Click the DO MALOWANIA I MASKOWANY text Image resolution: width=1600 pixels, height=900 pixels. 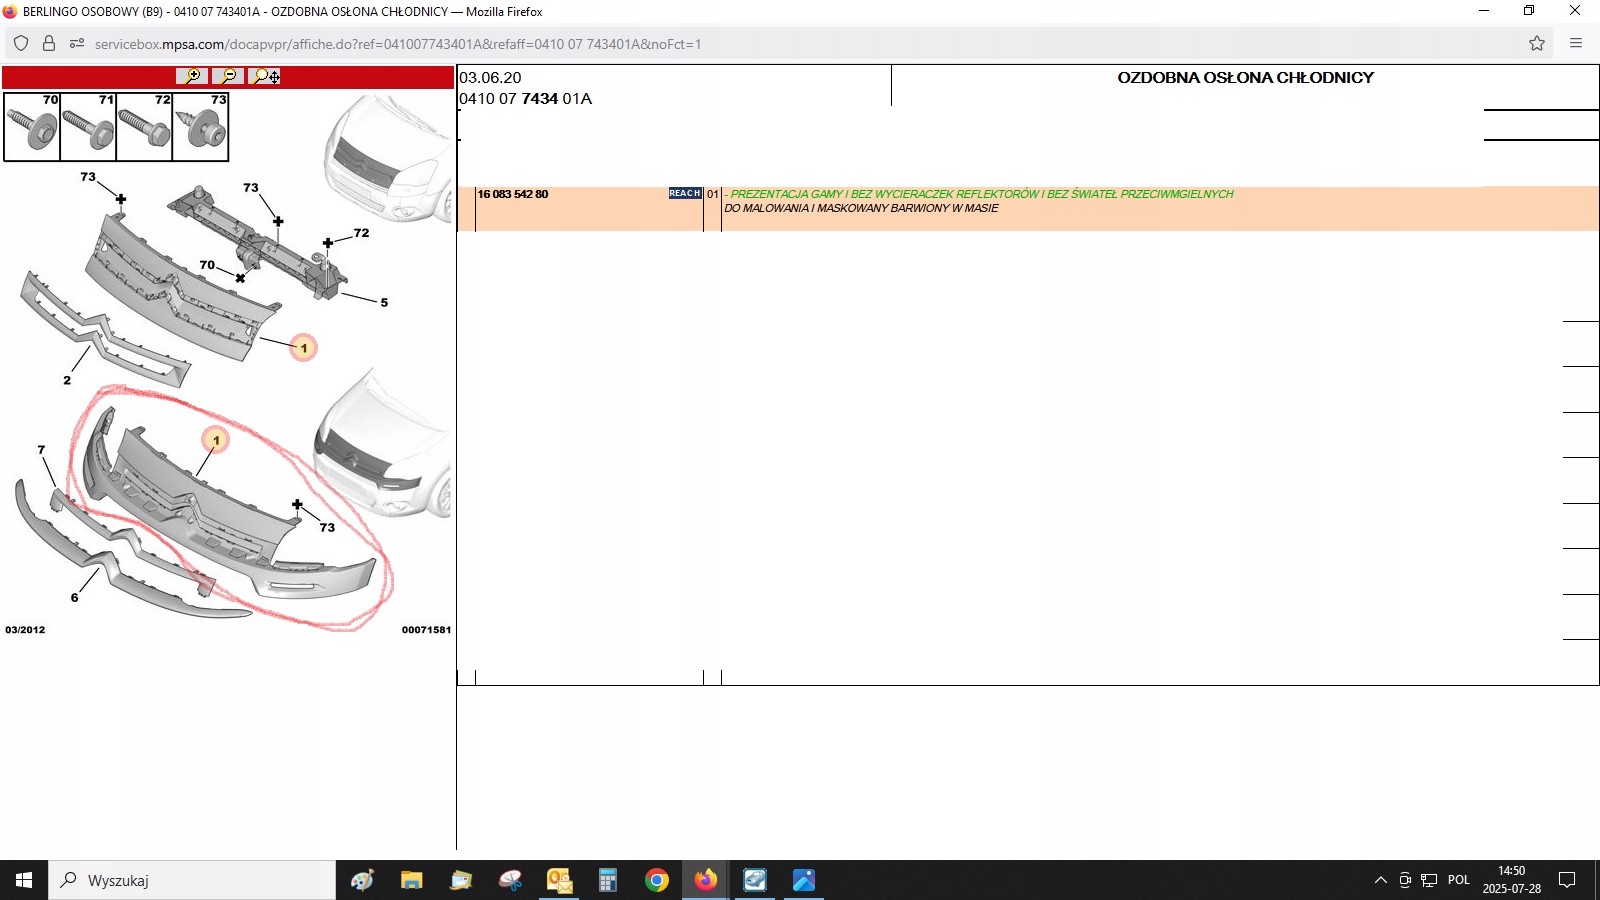861,208
